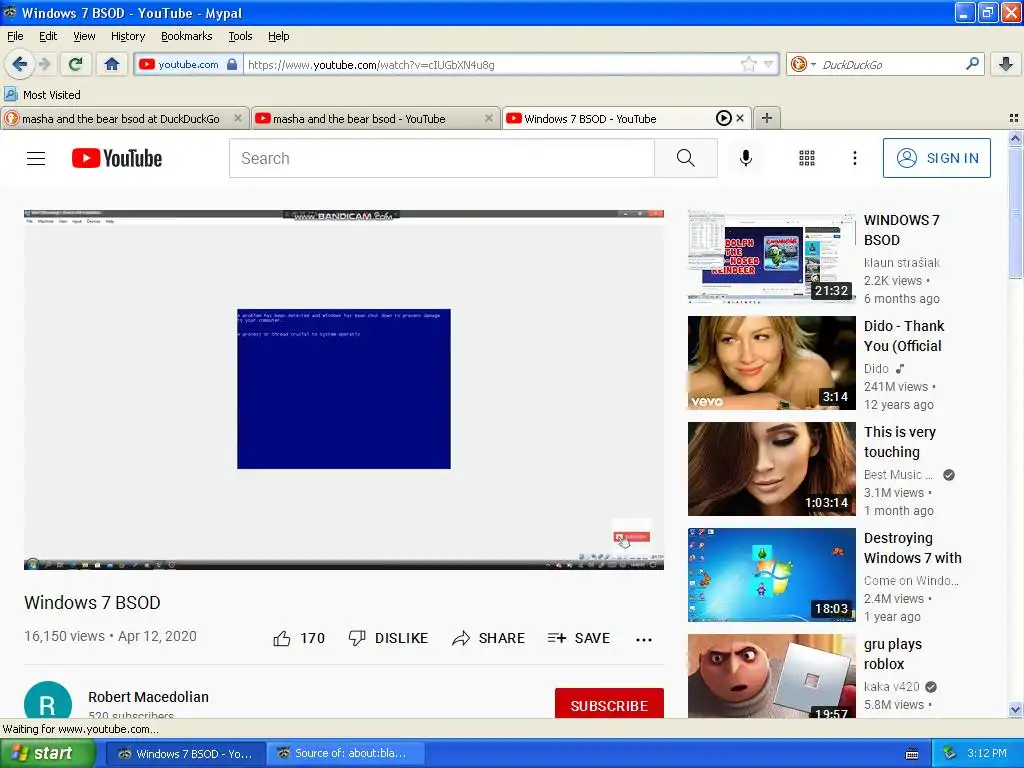The width and height of the screenshot is (1024, 768).
Task: Open the Destroying Windows 7 video thumbnail
Action: click(771, 575)
